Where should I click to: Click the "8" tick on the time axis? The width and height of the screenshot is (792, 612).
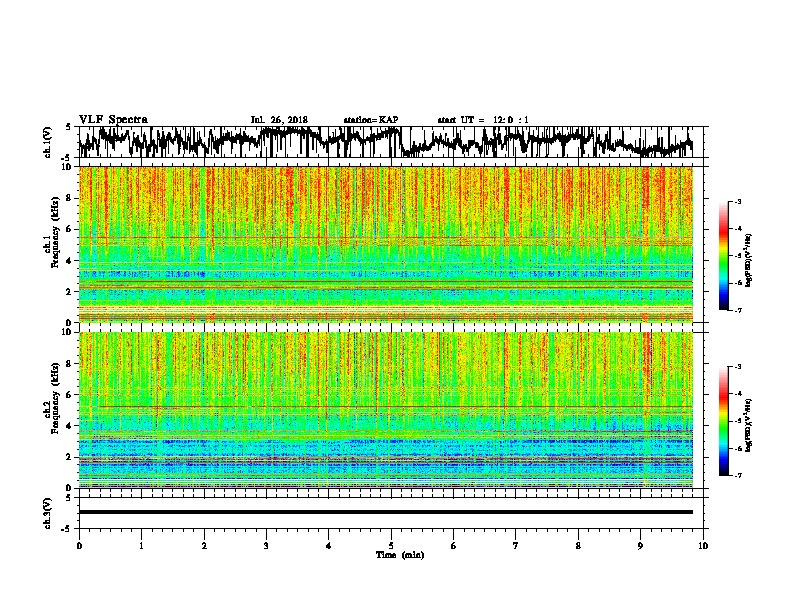tap(578, 546)
